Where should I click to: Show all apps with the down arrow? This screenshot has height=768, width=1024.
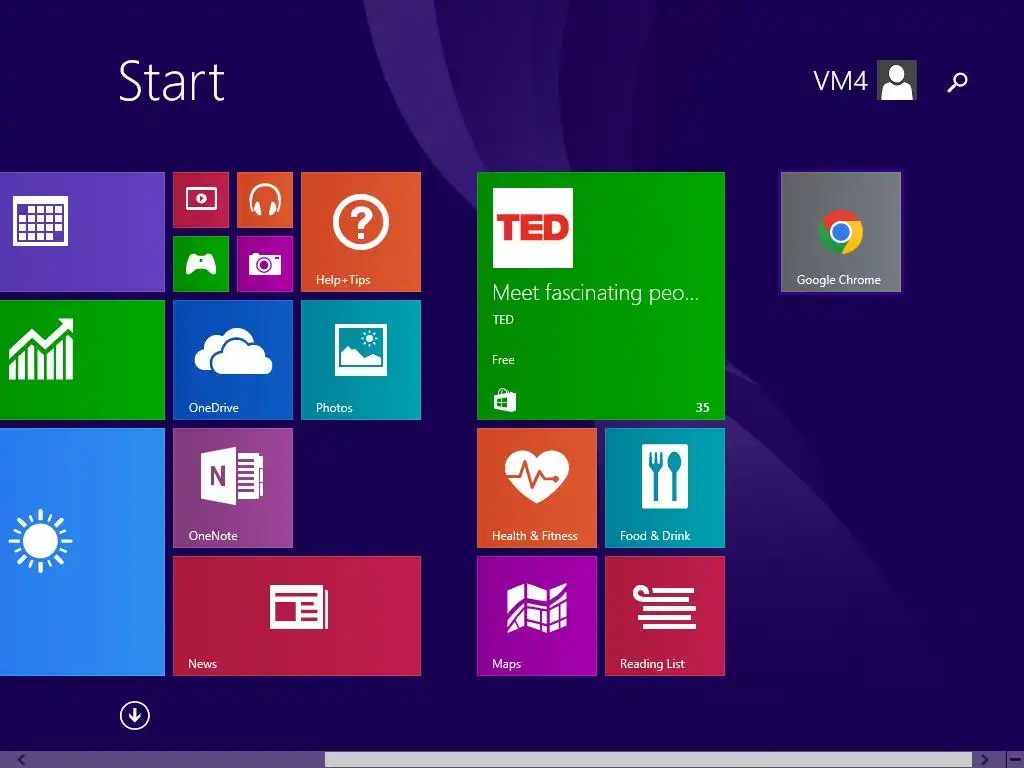(x=135, y=715)
